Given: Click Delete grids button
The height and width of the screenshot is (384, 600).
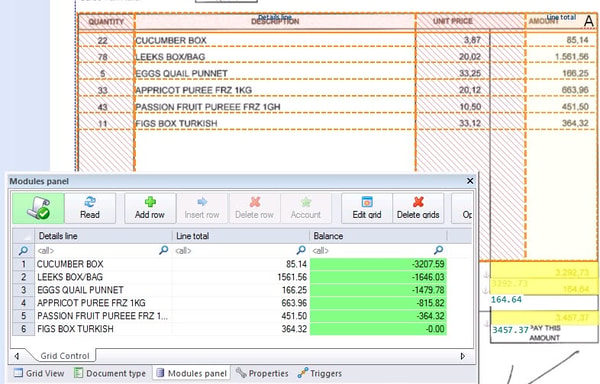Looking at the screenshot, I should click(418, 208).
